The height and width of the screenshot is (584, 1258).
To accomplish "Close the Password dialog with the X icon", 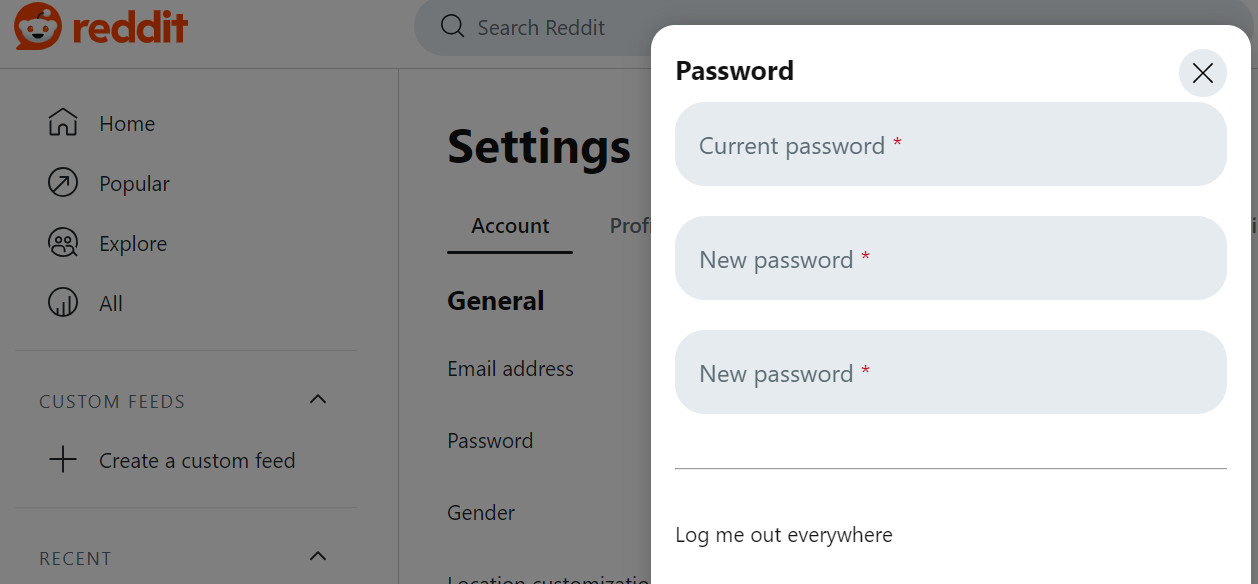I will click(x=1202, y=73).
